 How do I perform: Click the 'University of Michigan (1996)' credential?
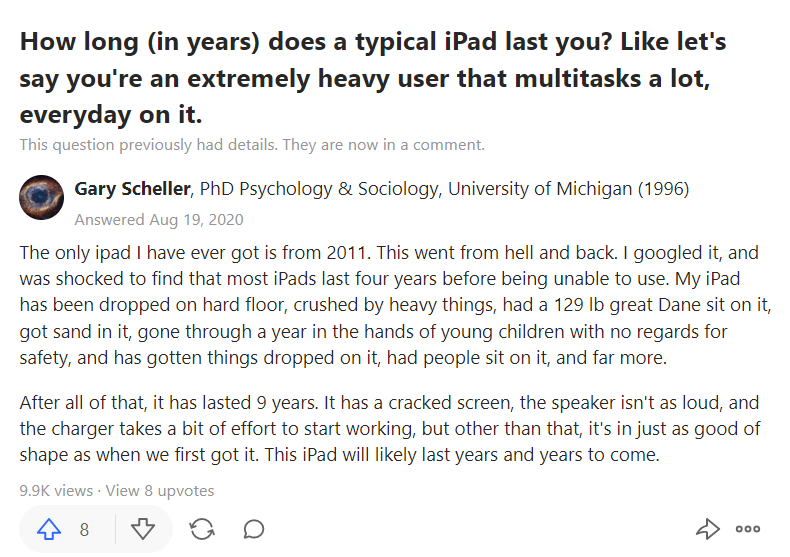[568, 189]
